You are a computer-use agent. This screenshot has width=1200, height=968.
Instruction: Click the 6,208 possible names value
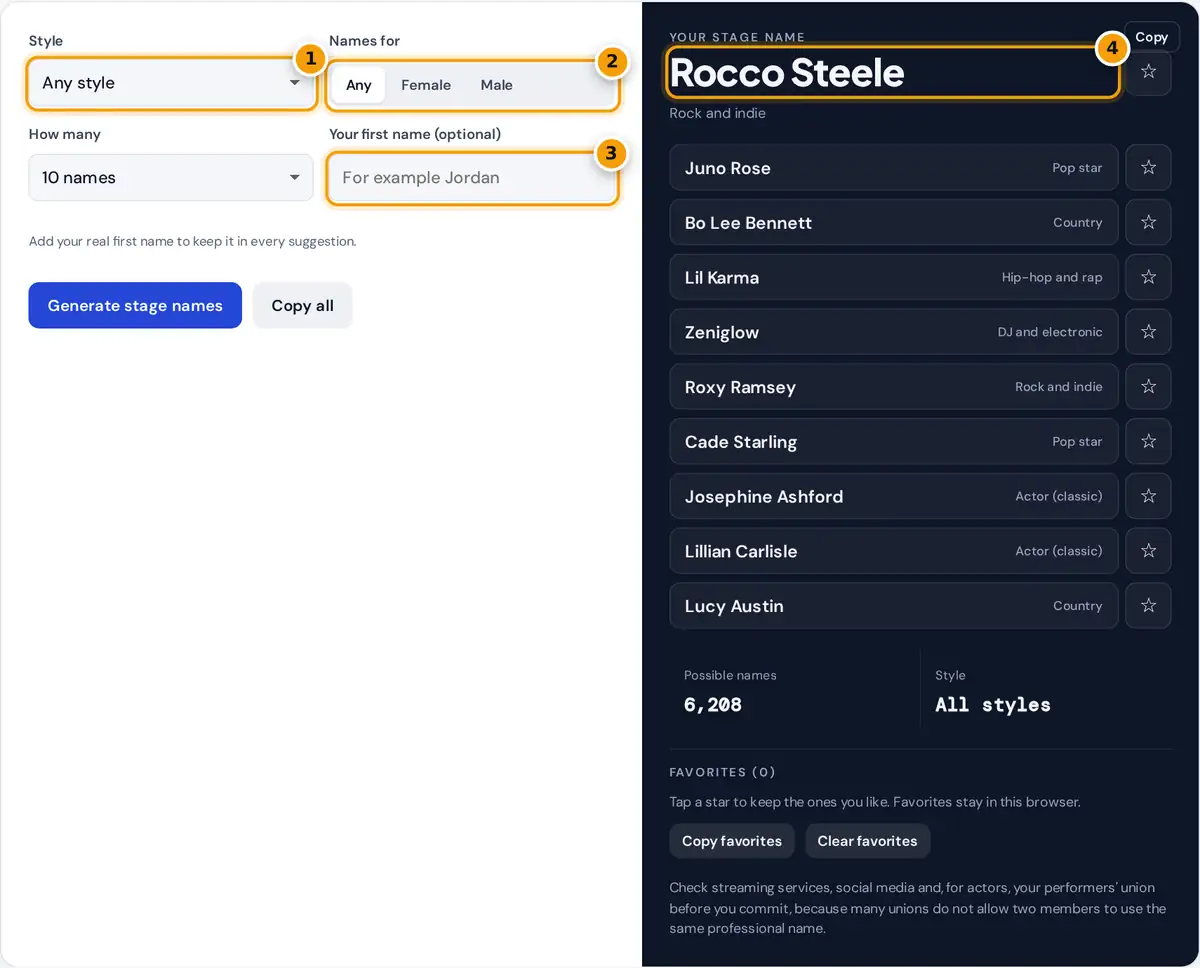[x=713, y=705]
